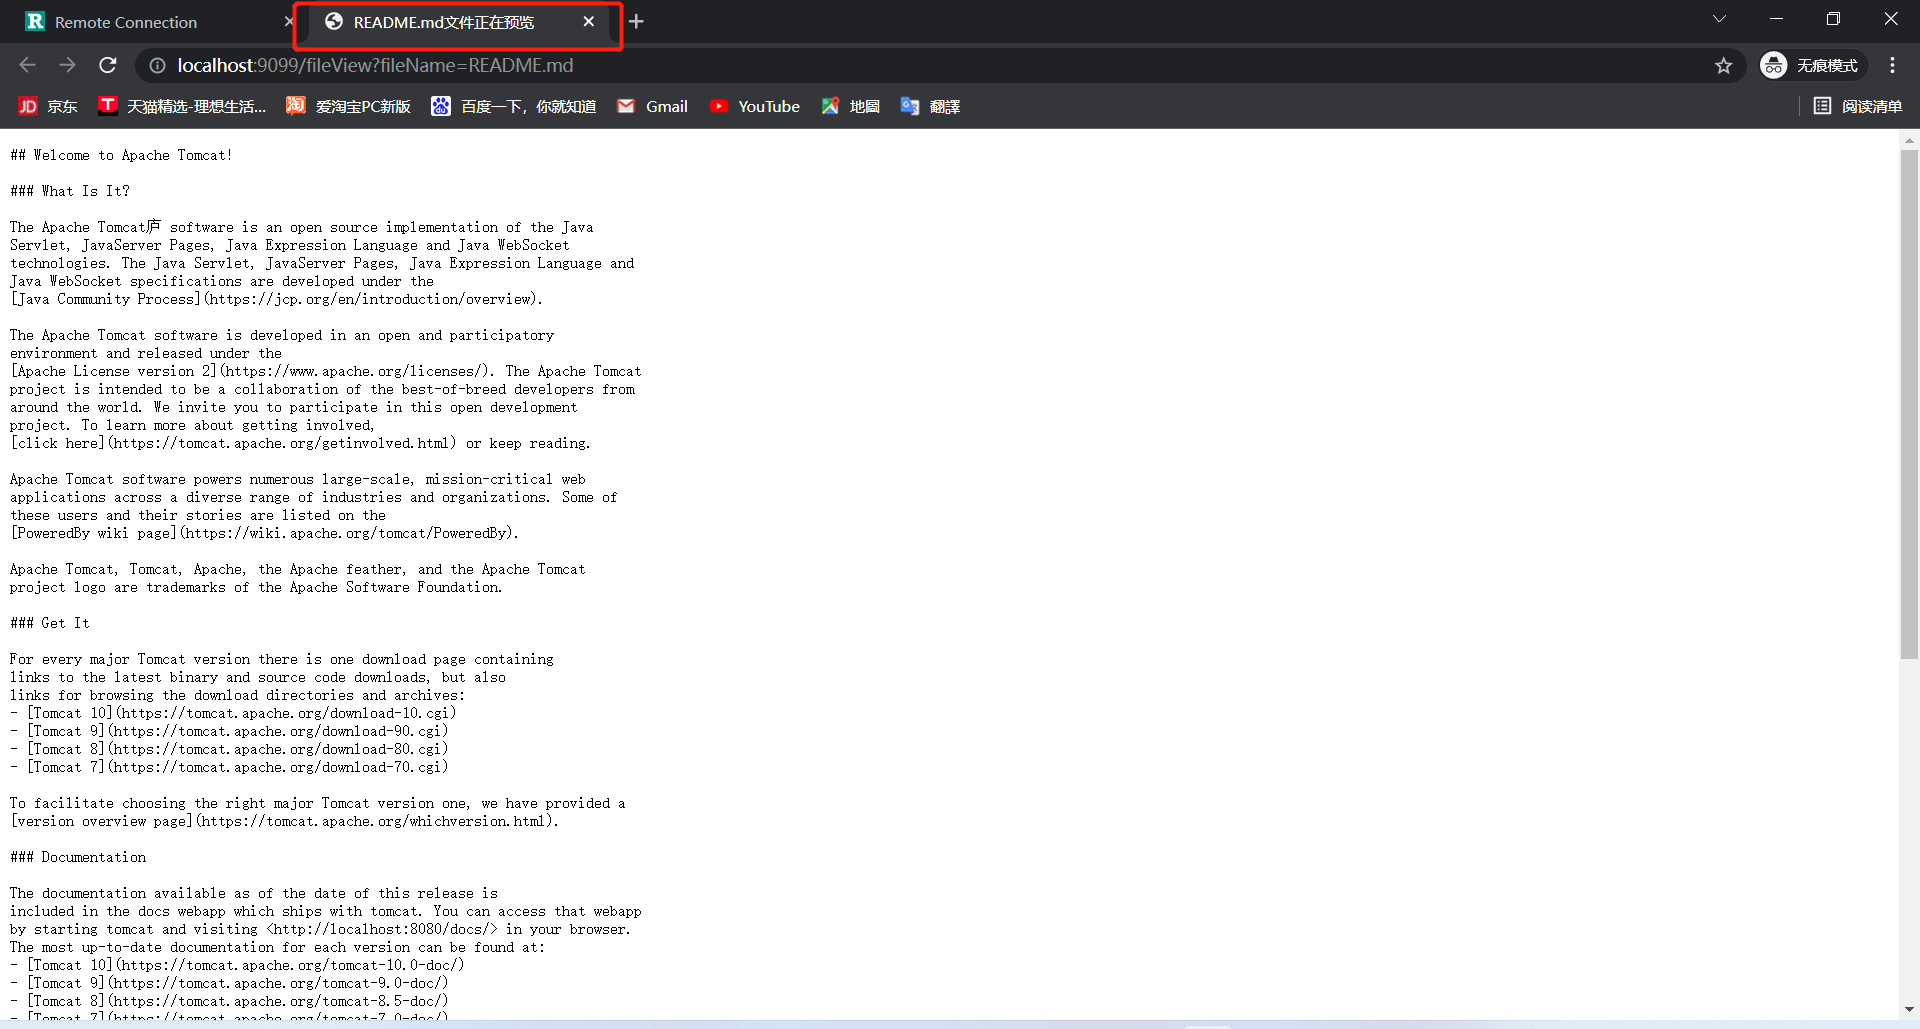This screenshot has height=1029, width=1920.
Task: Click the Apache License version 2 line
Action: (326, 371)
